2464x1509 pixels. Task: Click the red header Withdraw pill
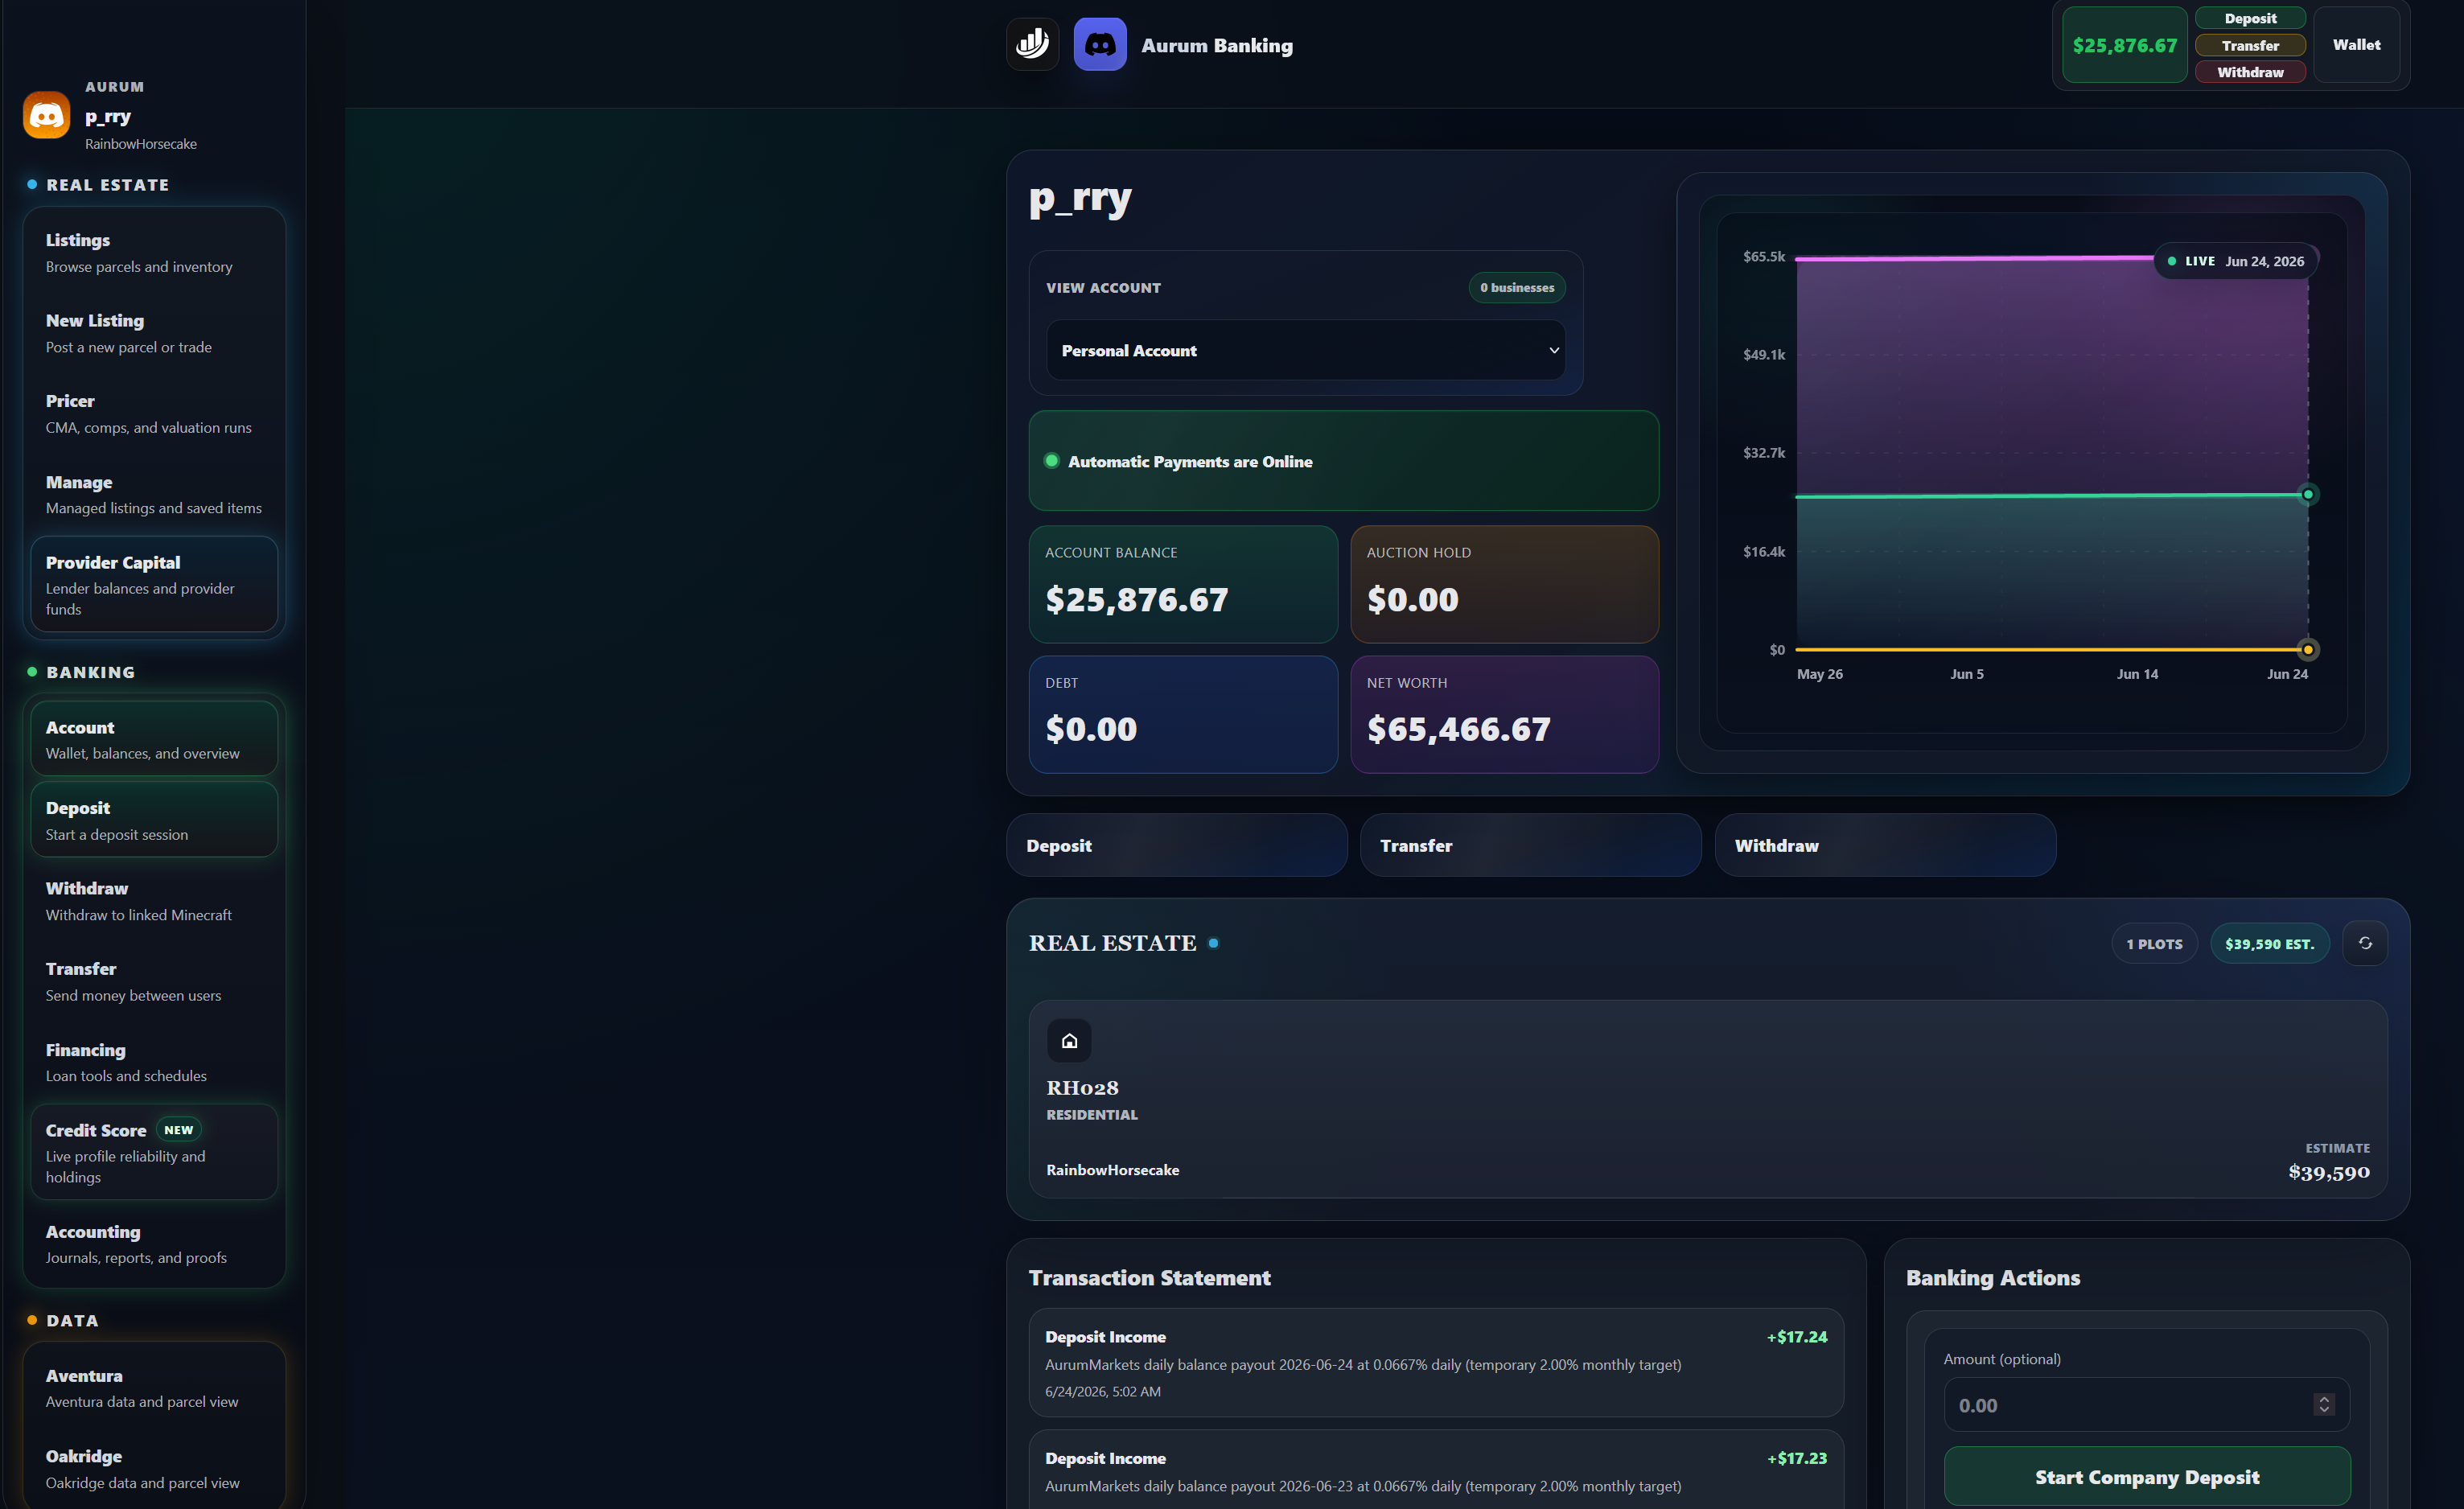click(x=2250, y=72)
